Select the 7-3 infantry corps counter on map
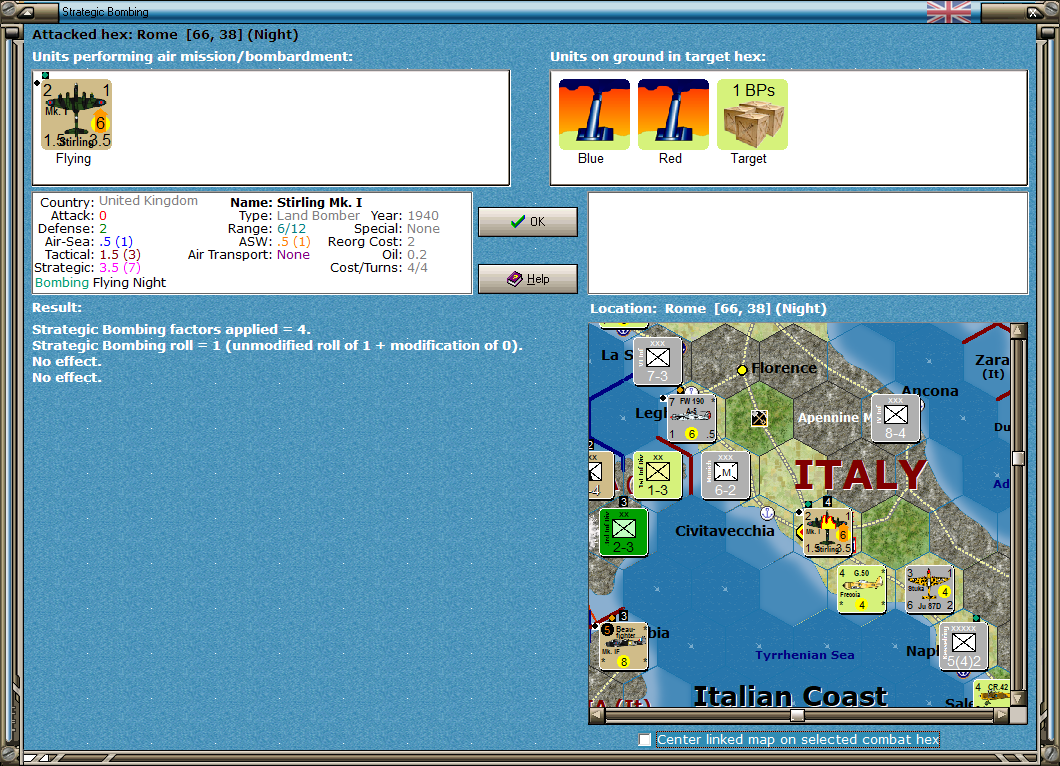Image resolution: width=1060 pixels, height=766 pixels. [657, 360]
